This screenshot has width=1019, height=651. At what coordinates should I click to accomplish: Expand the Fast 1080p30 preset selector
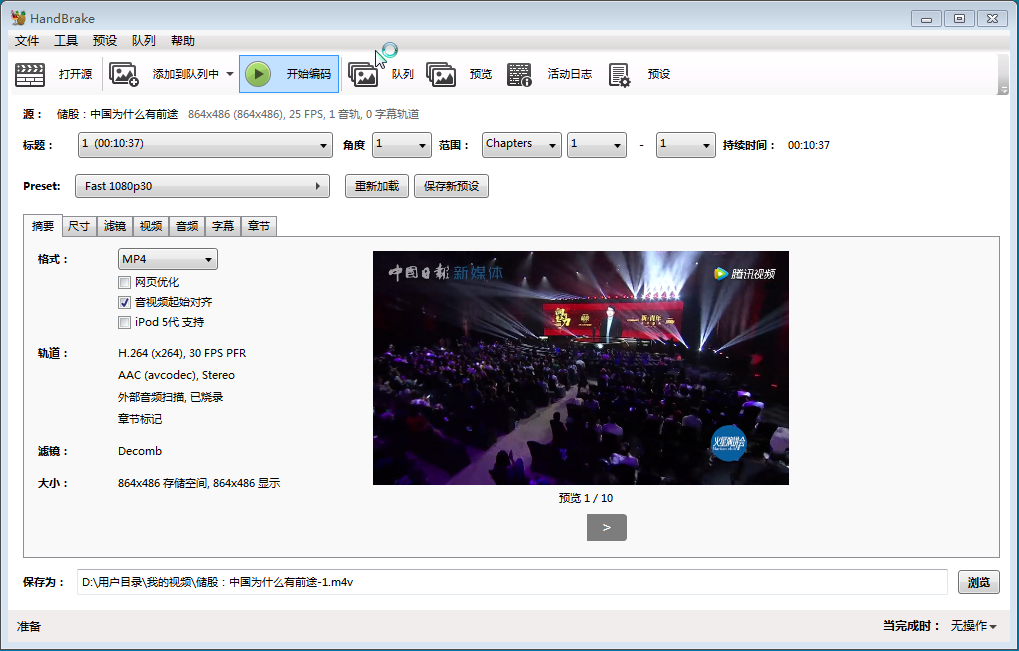[203, 186]
